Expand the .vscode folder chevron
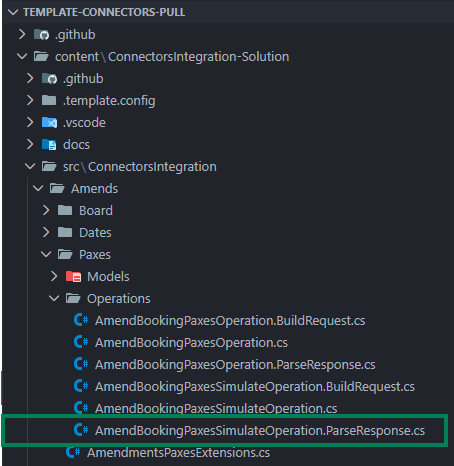 [x=30, y=122]
